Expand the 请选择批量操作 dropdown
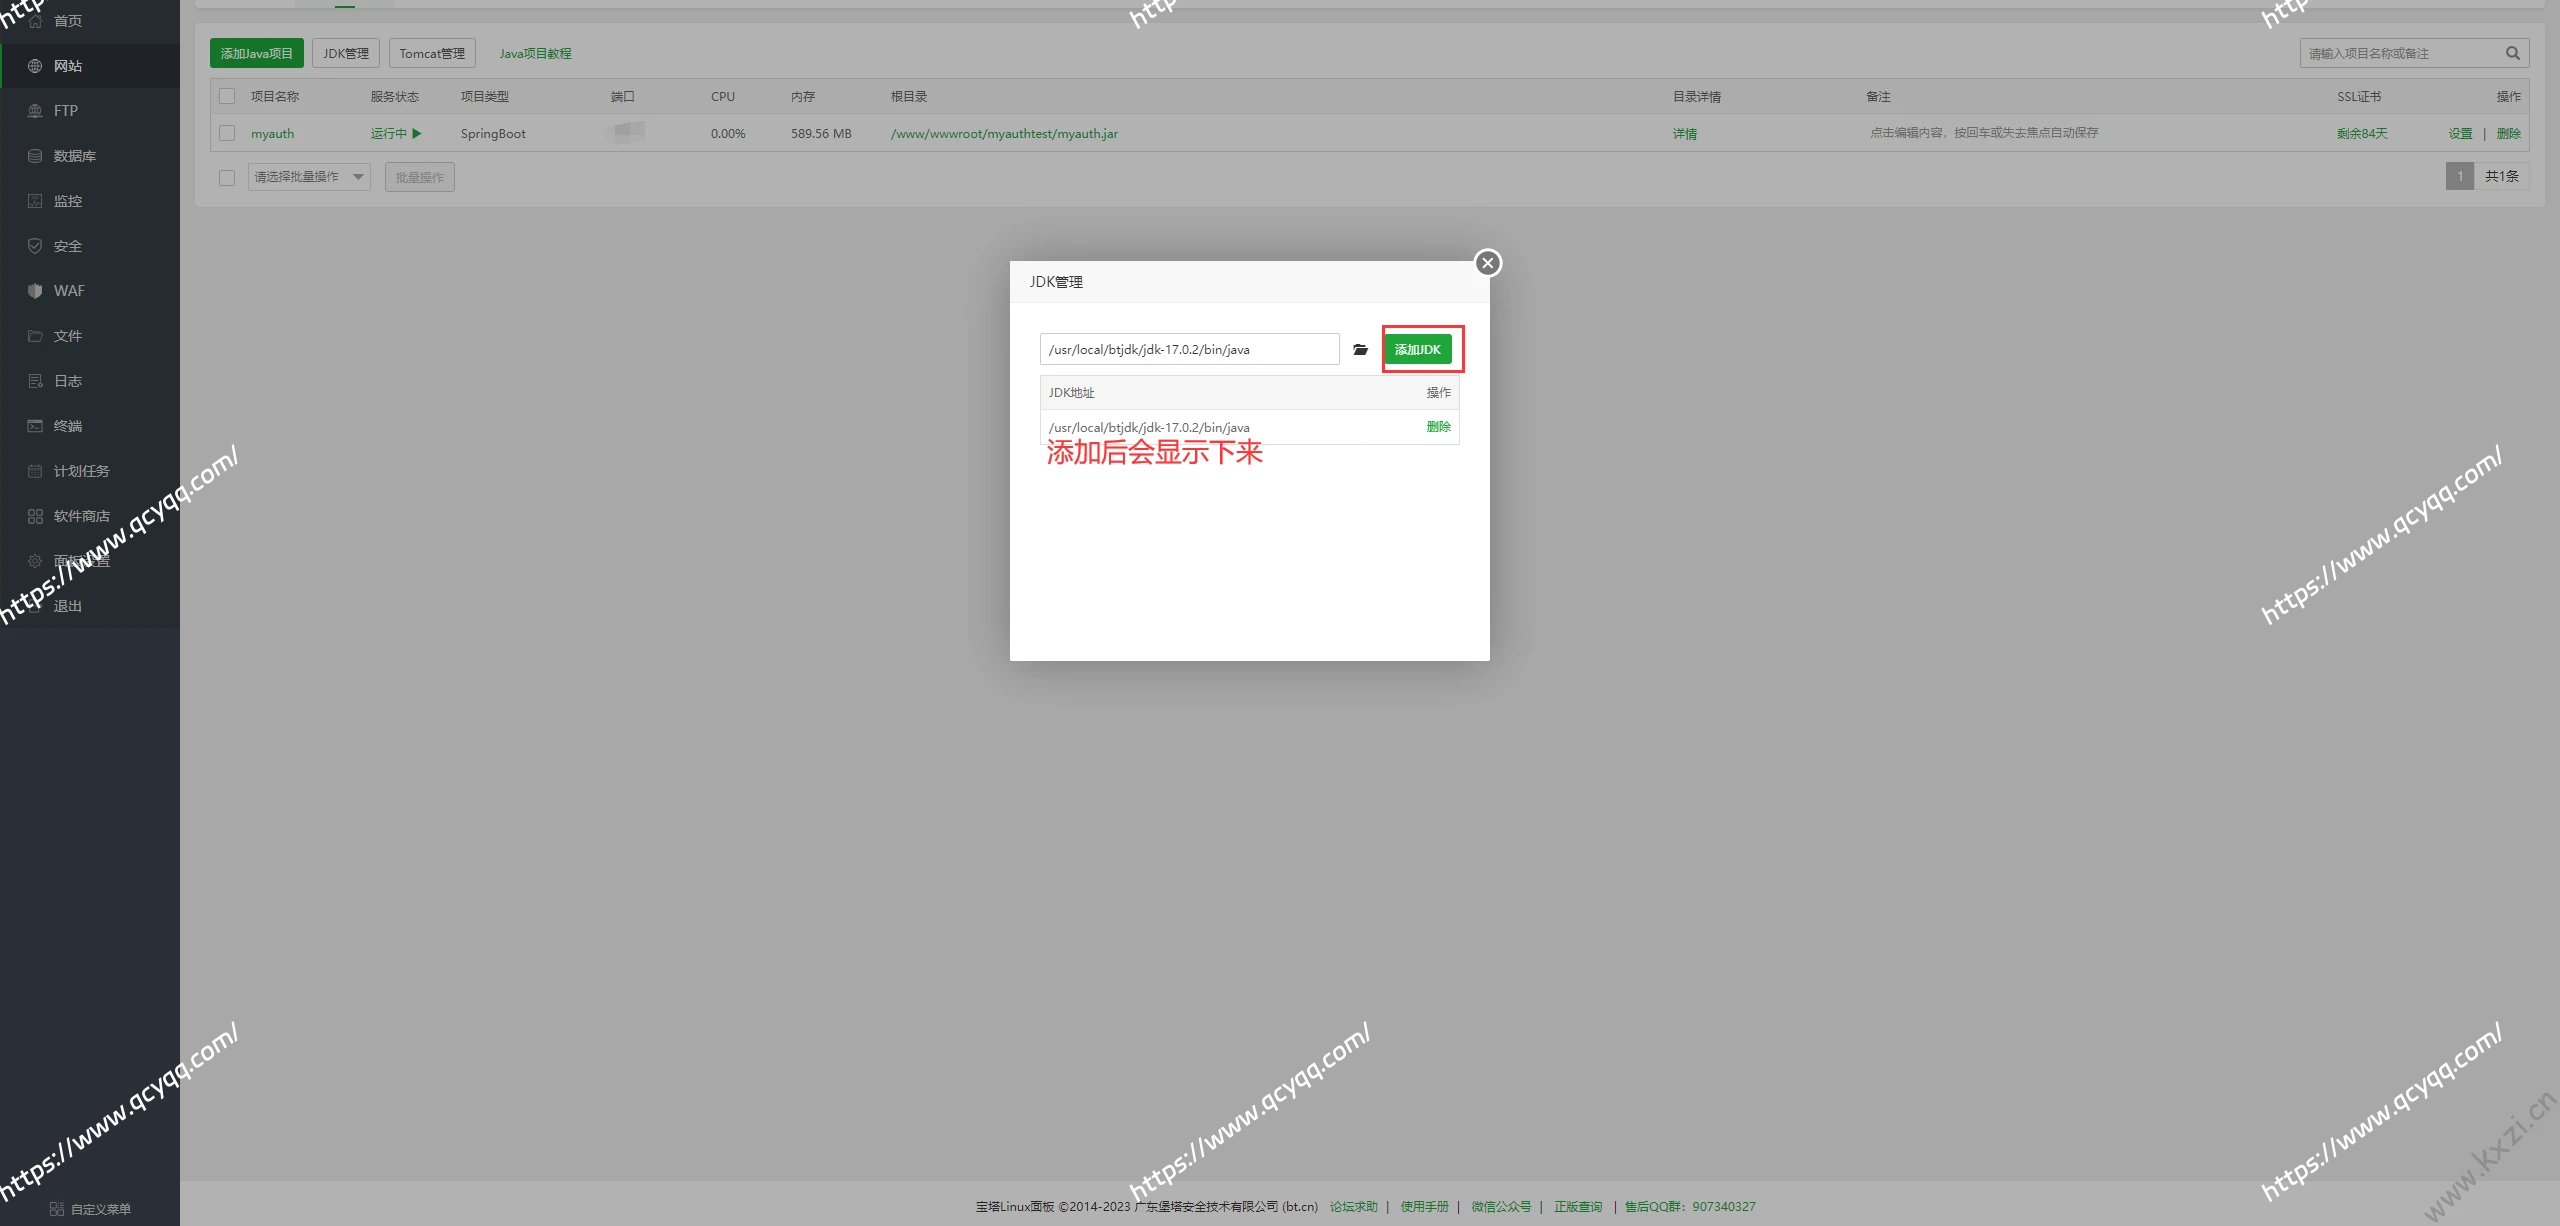 [x=309, y=178]
